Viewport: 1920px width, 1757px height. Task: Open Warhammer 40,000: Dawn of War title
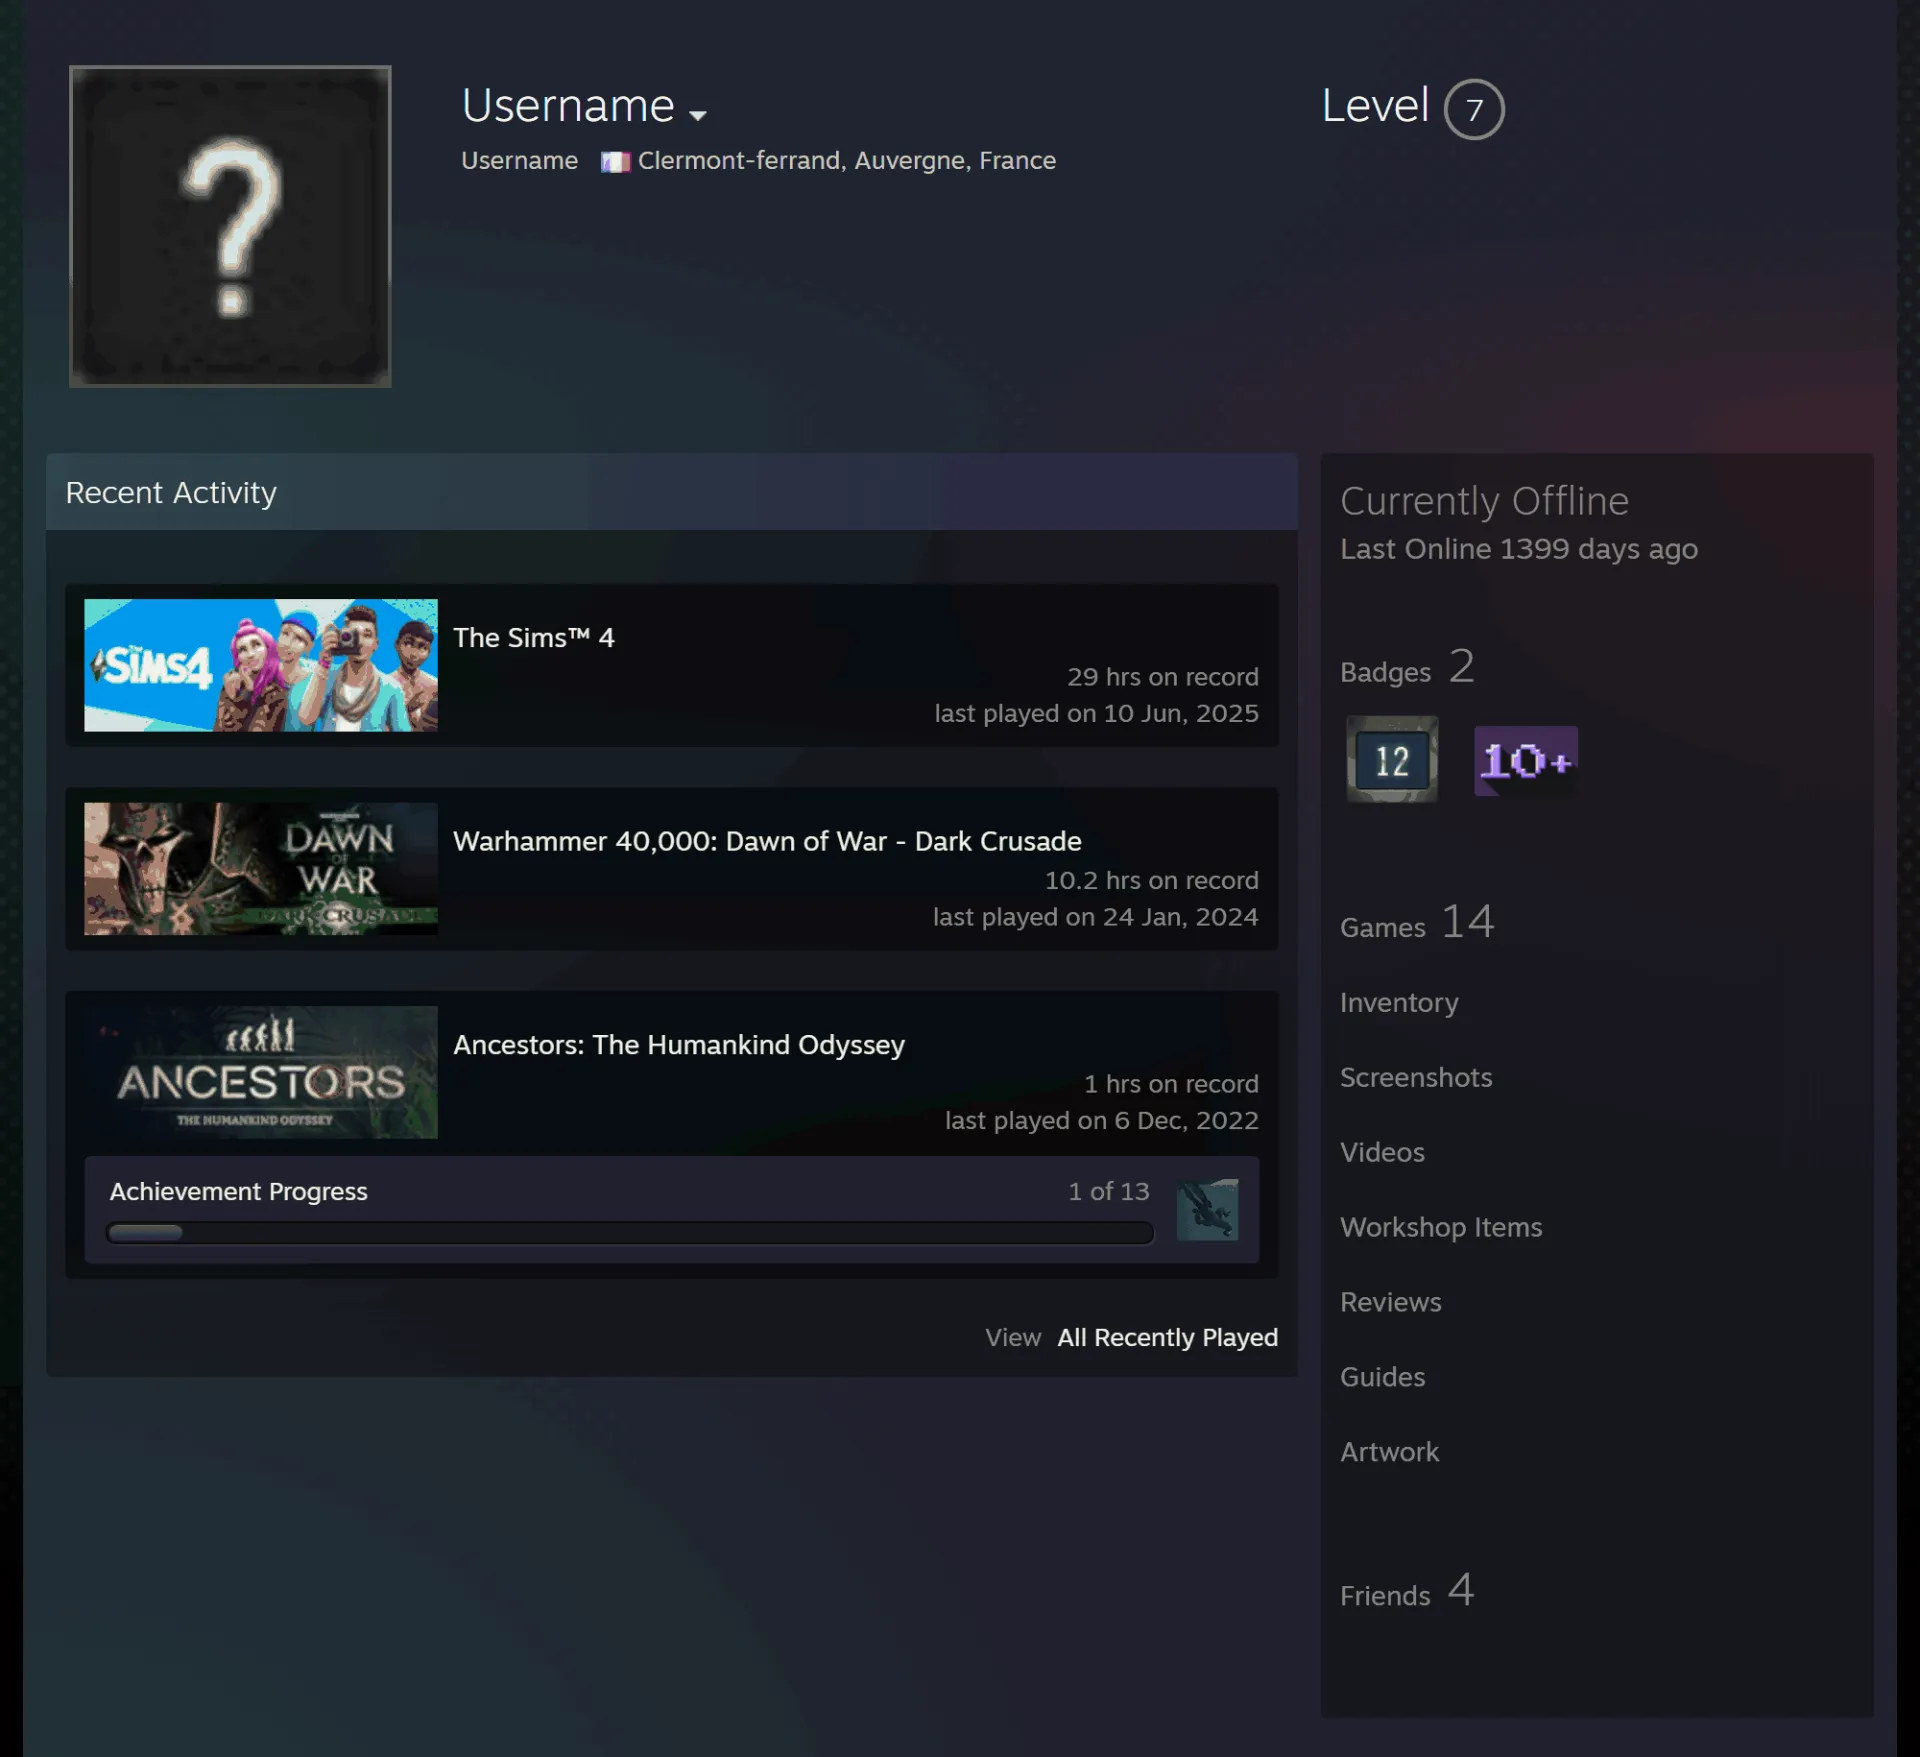(x=767, y=841)
